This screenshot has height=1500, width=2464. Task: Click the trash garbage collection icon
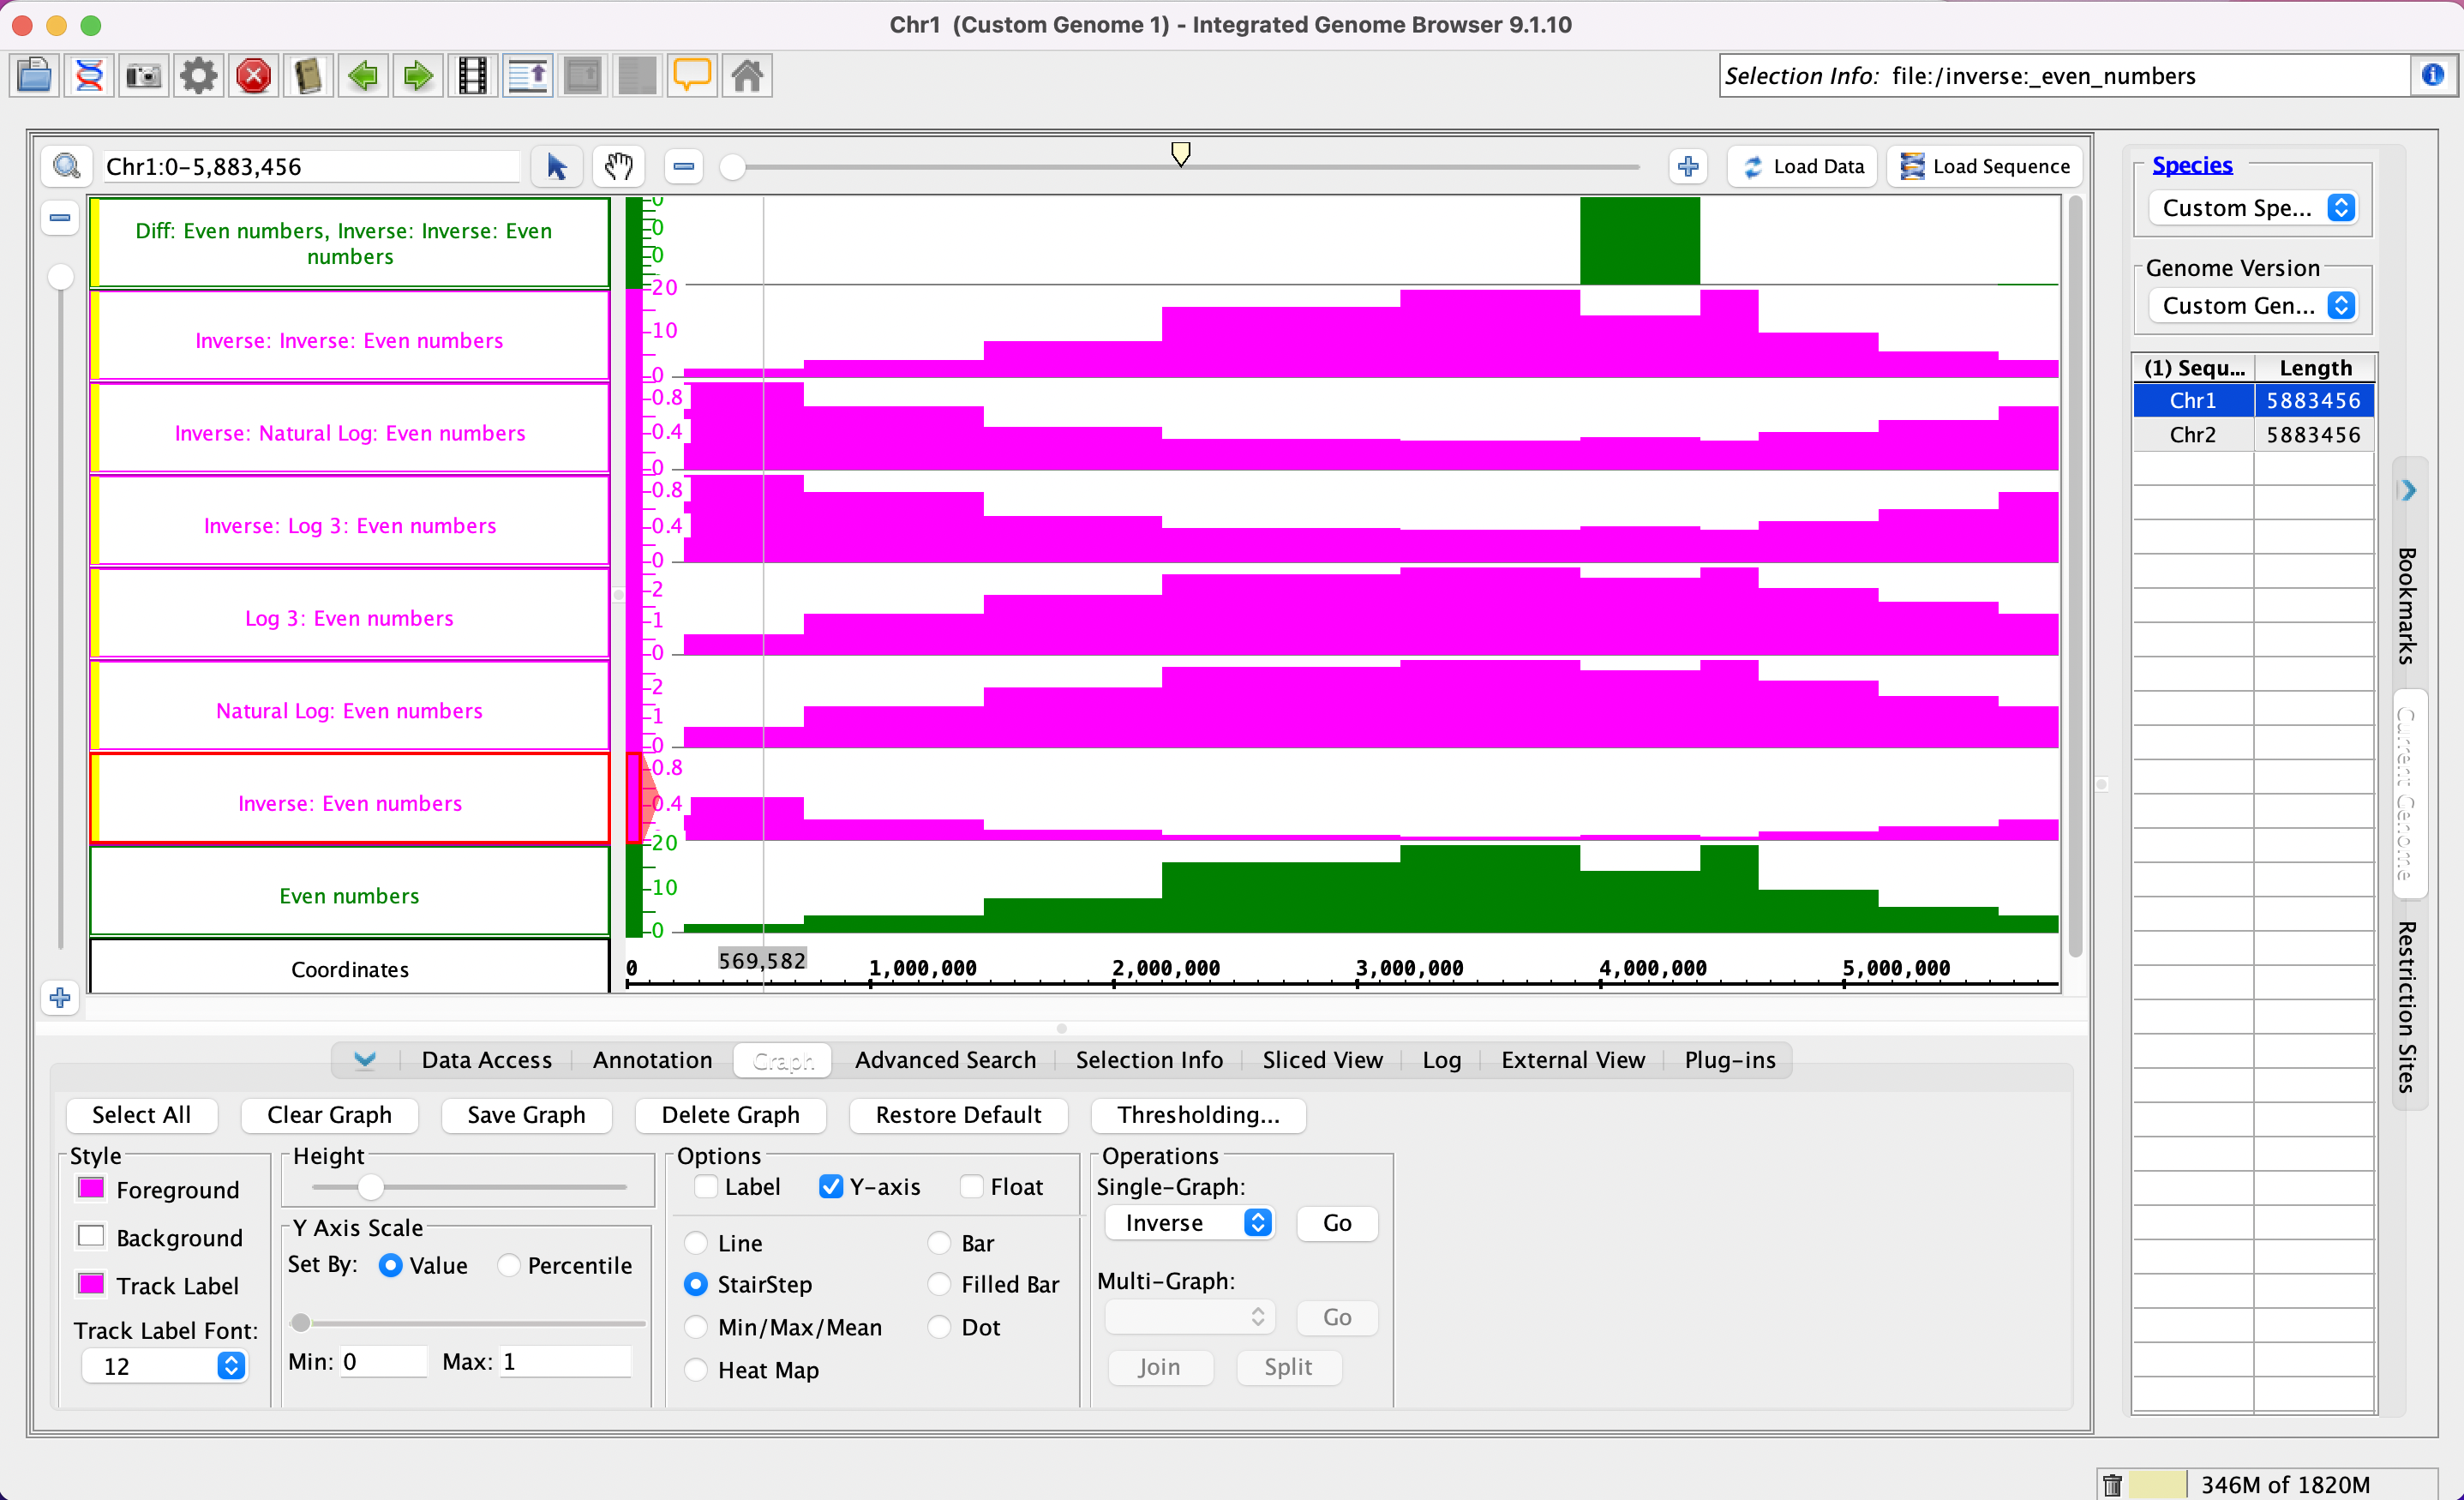(x=2112, y=1484)
